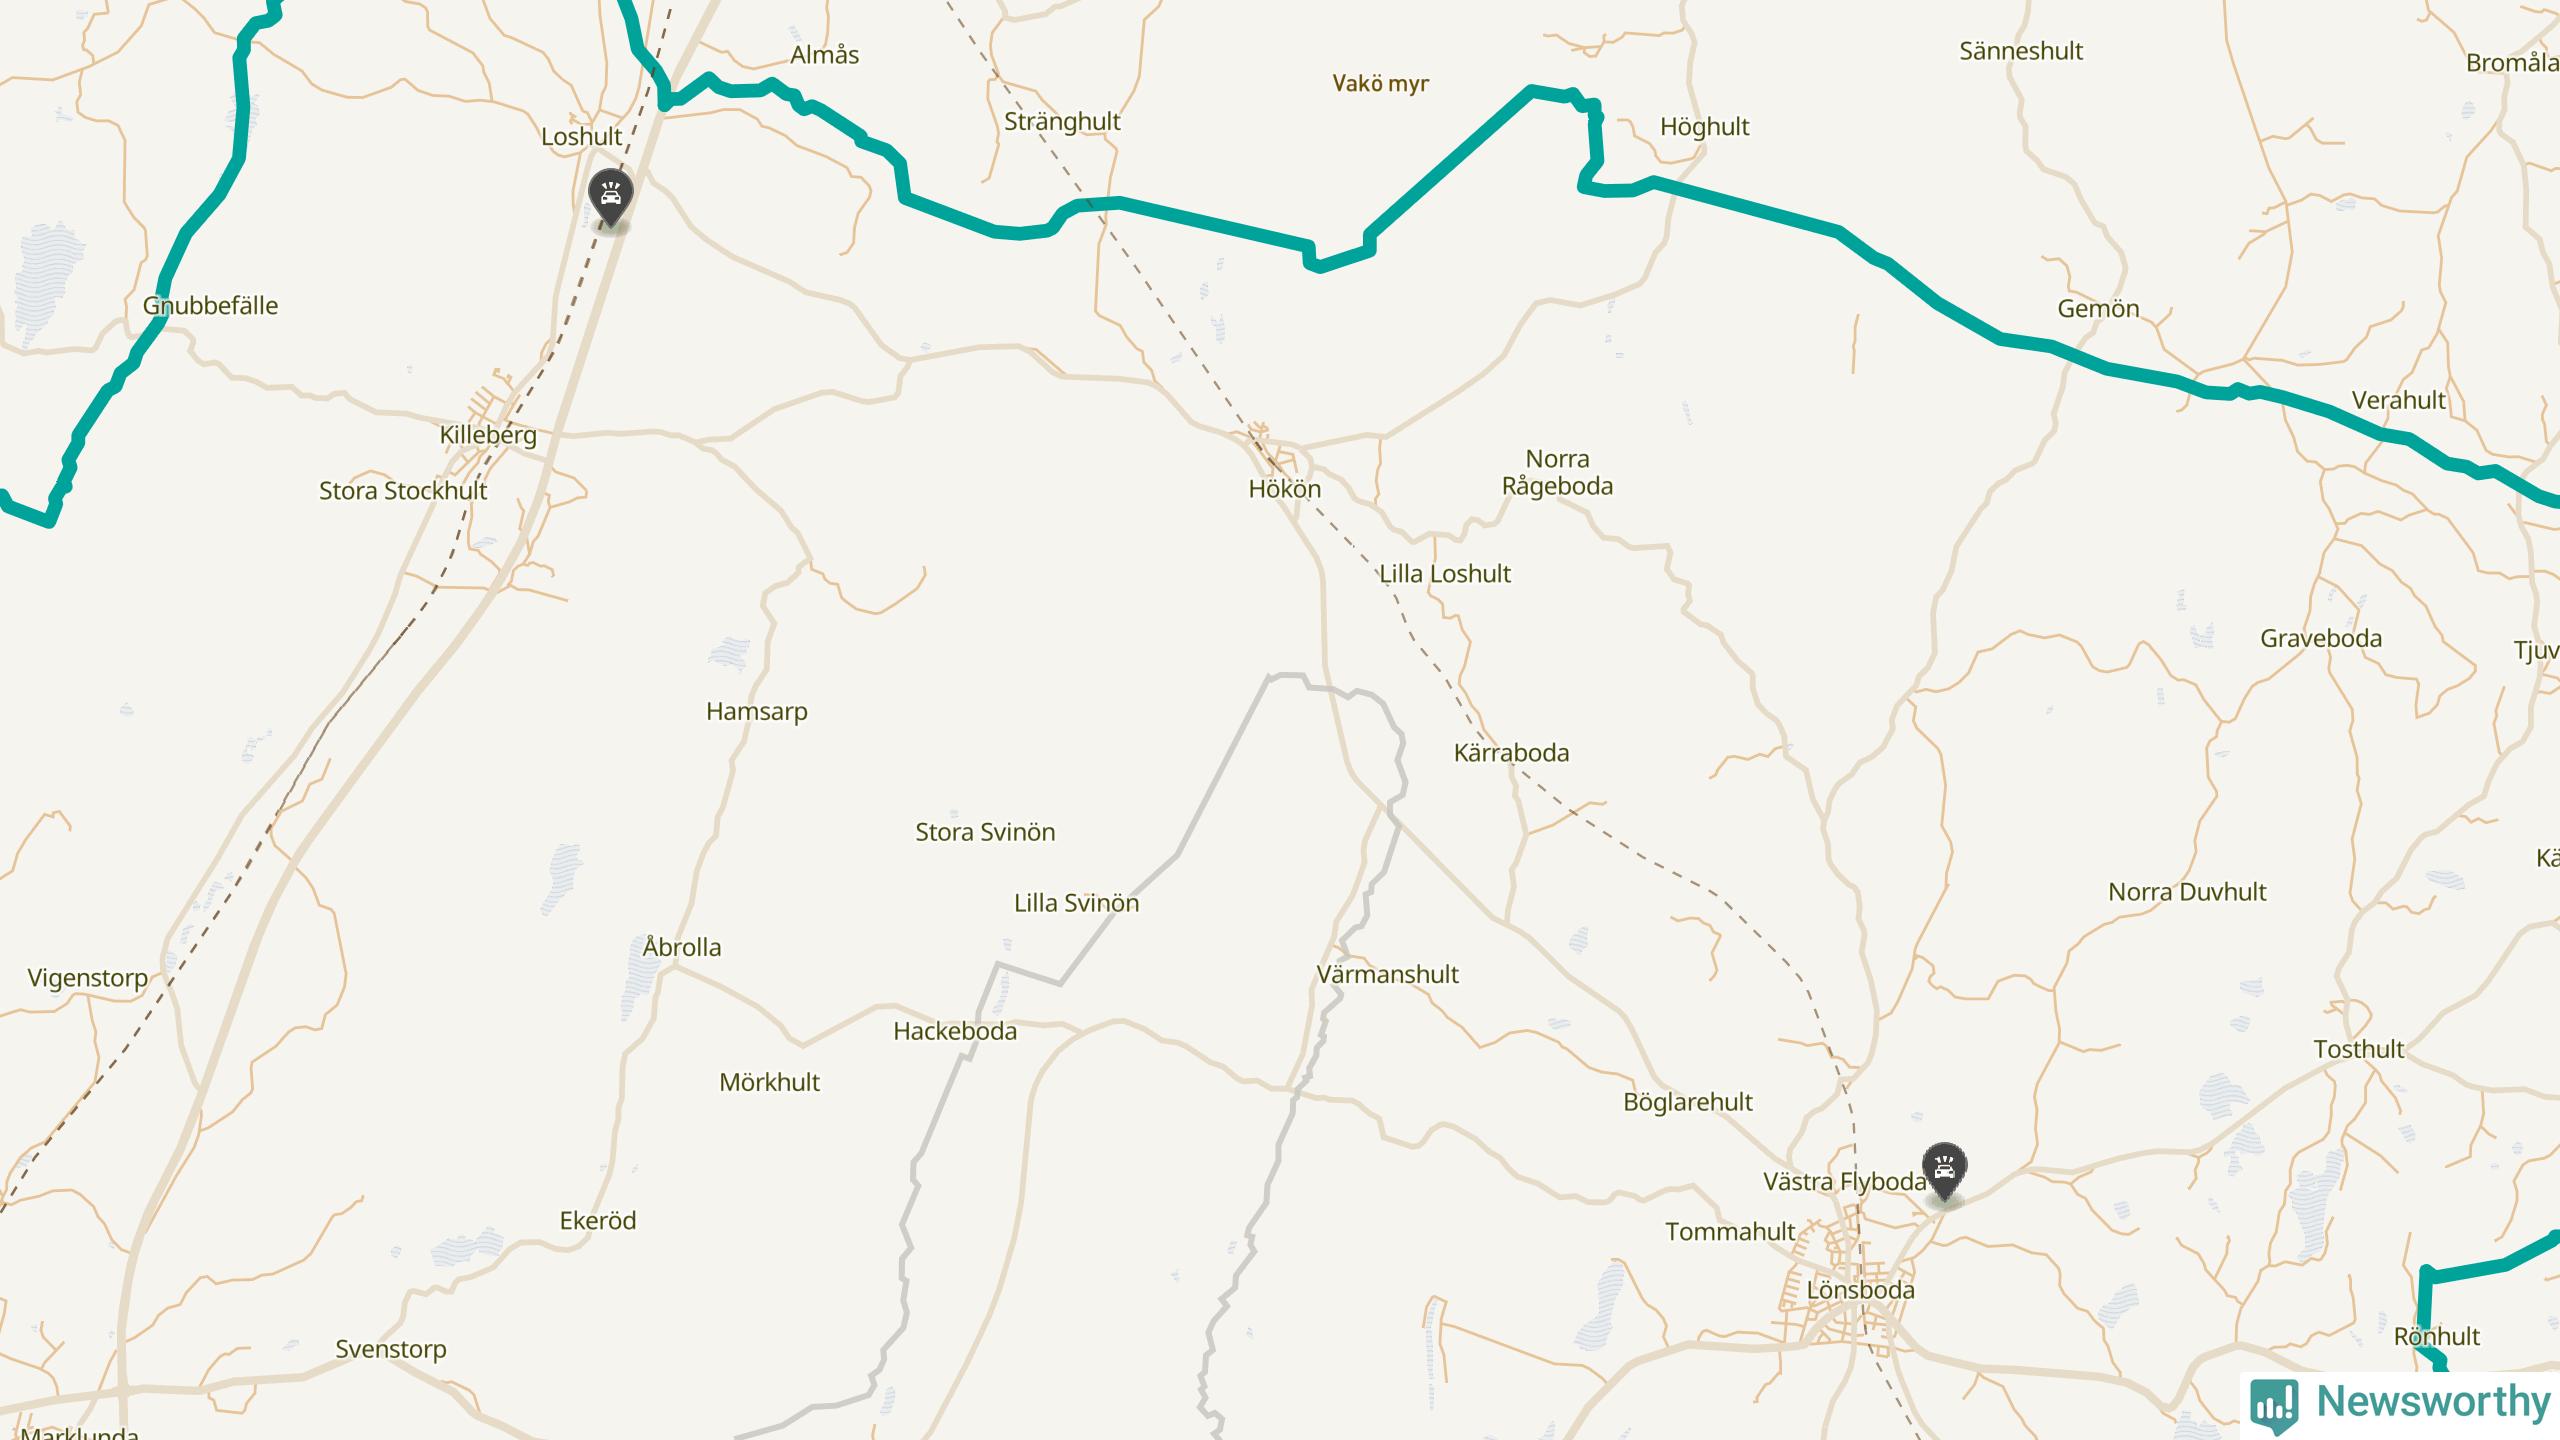
Task: Click the Höghult place label
Action: [x=1705, y=127]
